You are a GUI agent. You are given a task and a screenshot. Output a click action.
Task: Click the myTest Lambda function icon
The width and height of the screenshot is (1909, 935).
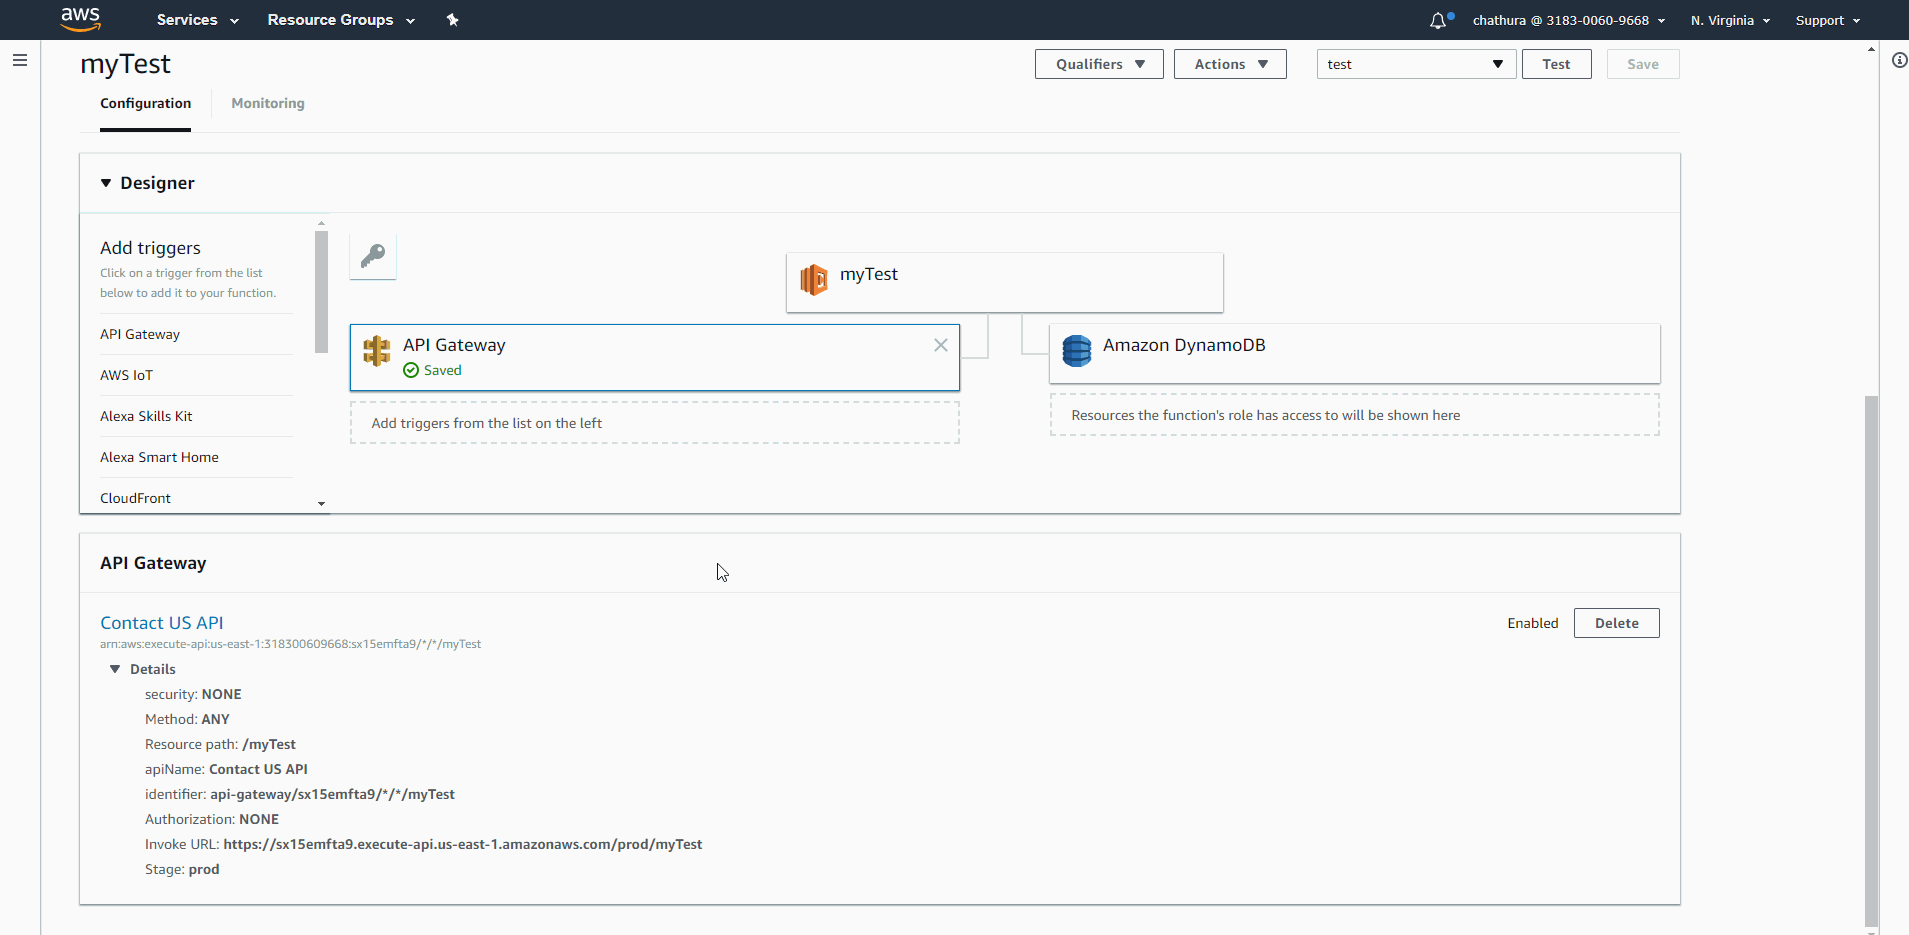click(814, 280)
